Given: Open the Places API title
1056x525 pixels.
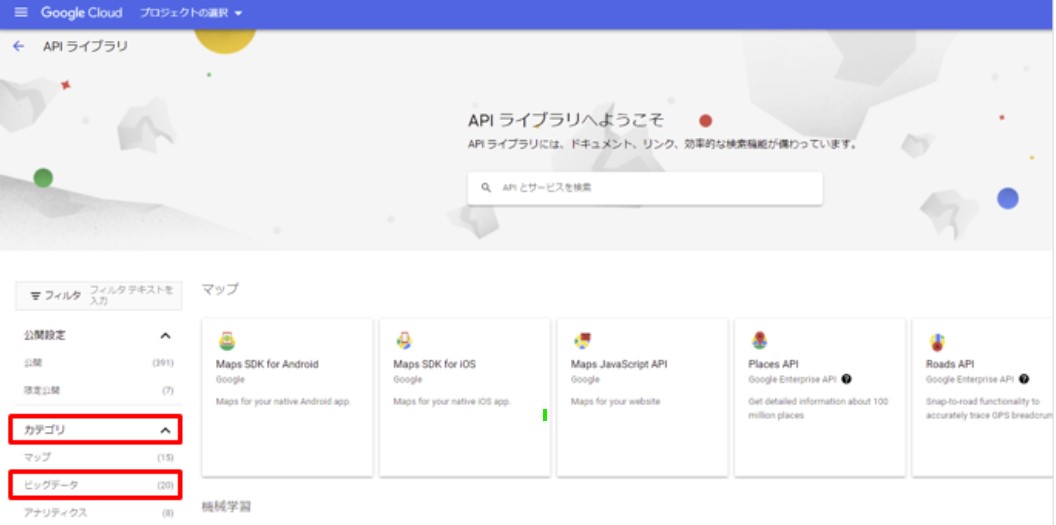Looking at the screenshot, I should click(x=773, y=364).
